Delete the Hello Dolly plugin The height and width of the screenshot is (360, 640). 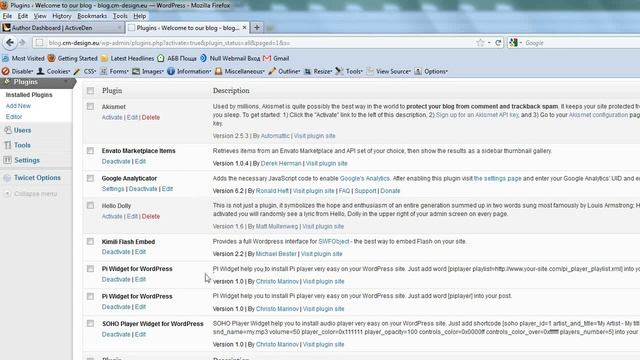(151, 216)
